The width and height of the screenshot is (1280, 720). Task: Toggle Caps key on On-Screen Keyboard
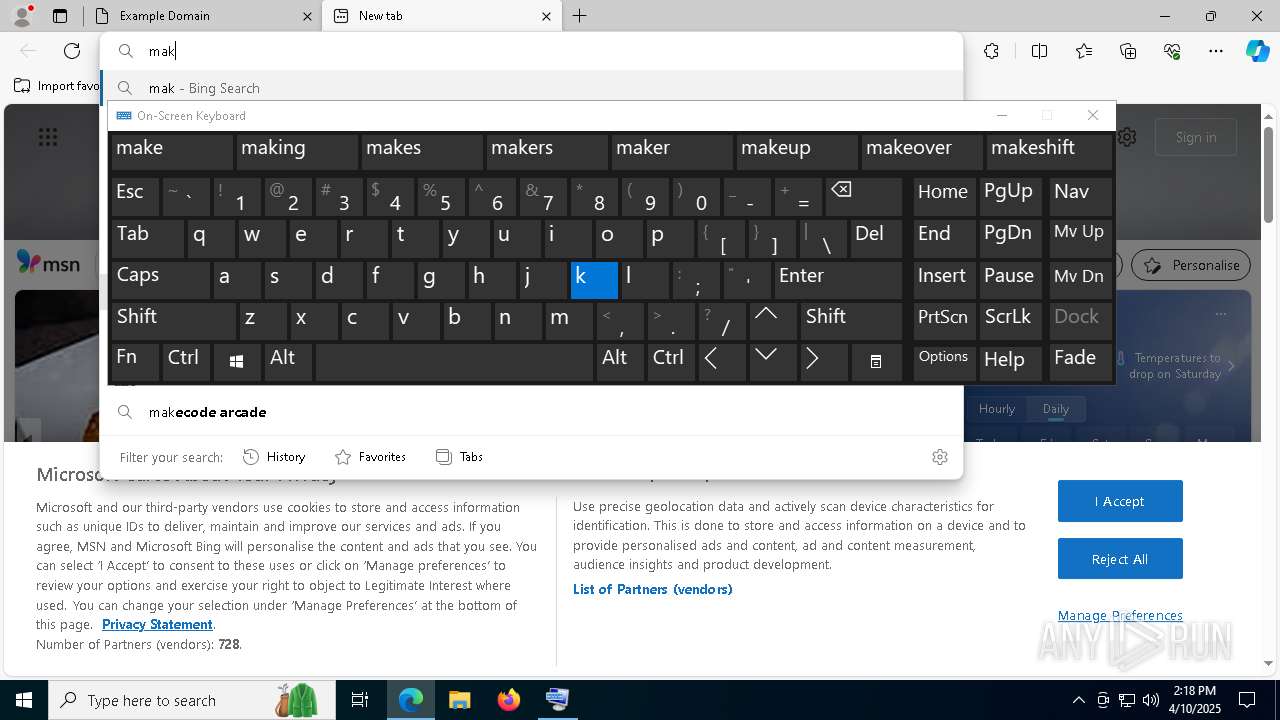(x=160, y=279)
